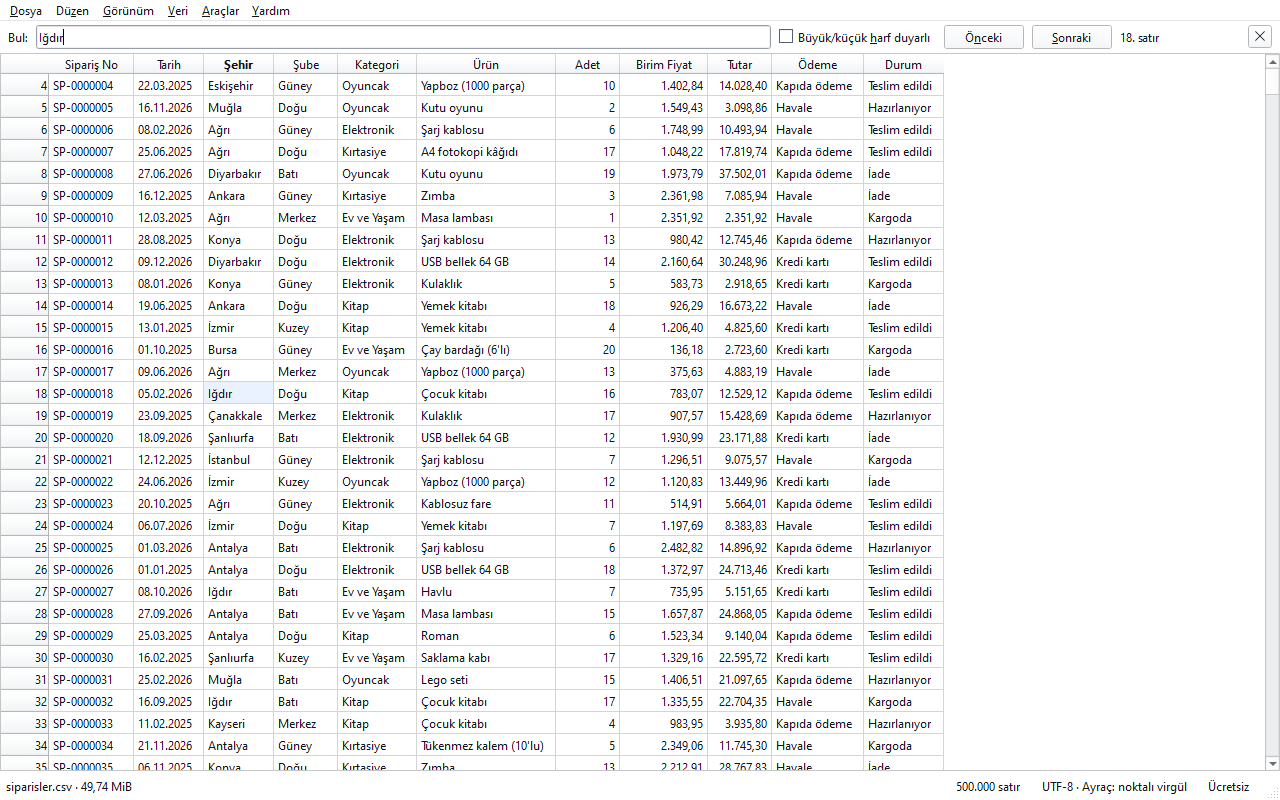The width and height of the screenshot is (1280, 800).
Task: Select the 37.502,01 amount cell
Action: [740, 174]
